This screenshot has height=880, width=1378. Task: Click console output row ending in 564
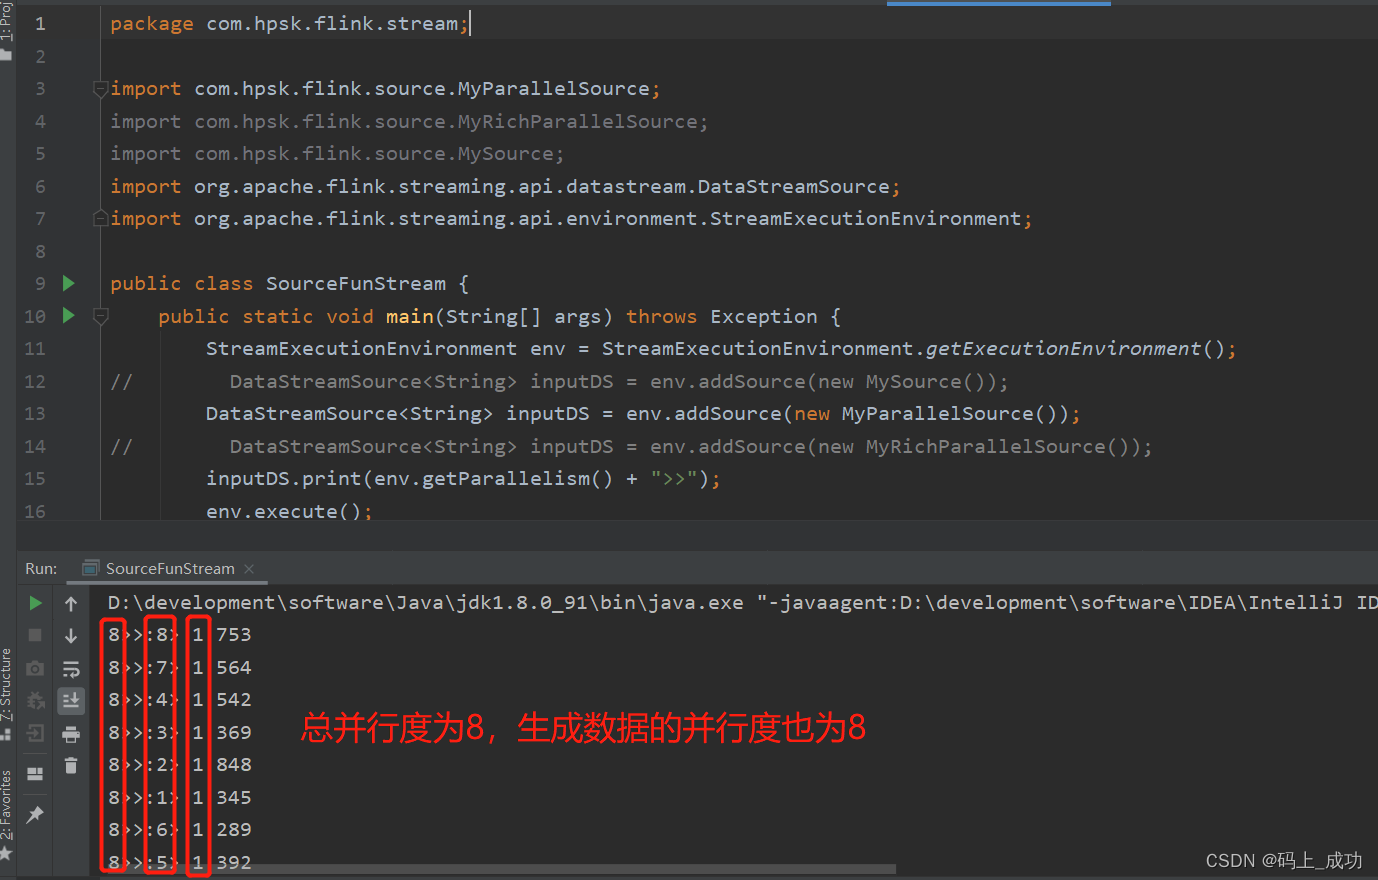coord(179,667)
